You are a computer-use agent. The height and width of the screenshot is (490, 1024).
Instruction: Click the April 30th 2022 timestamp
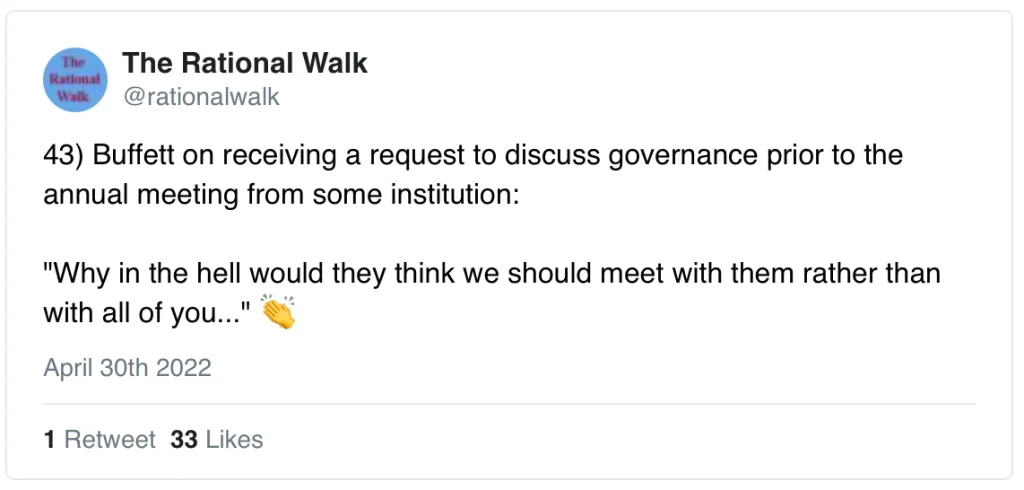coord(127,367)
